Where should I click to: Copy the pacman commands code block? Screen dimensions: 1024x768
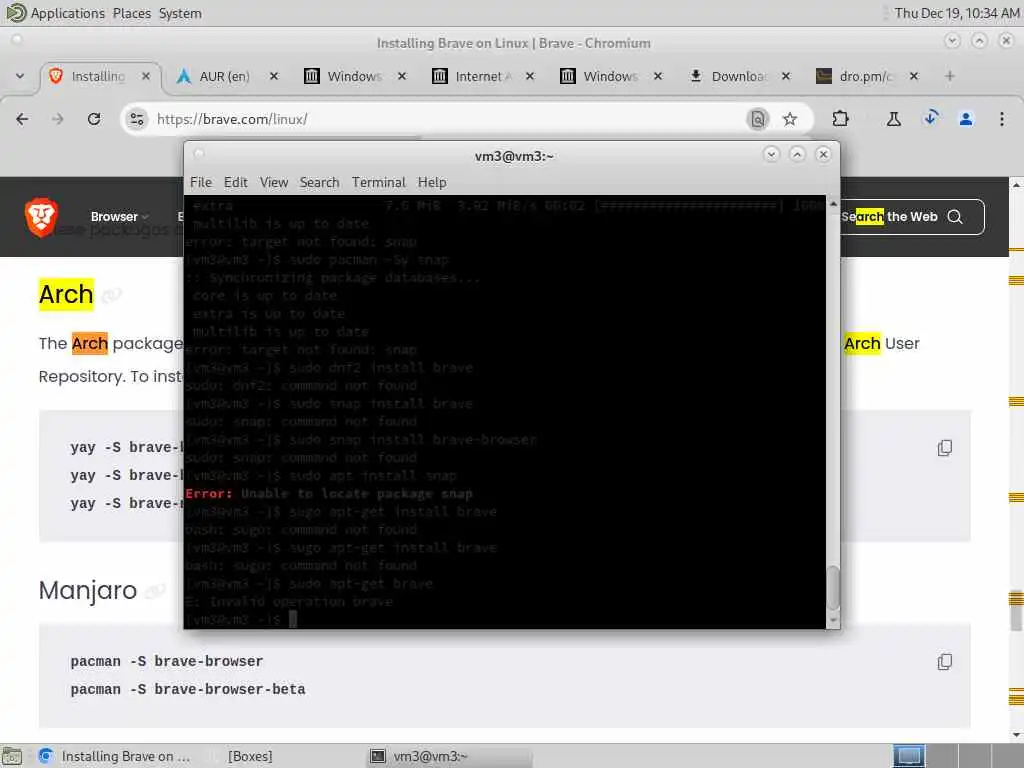click(945, 662)
